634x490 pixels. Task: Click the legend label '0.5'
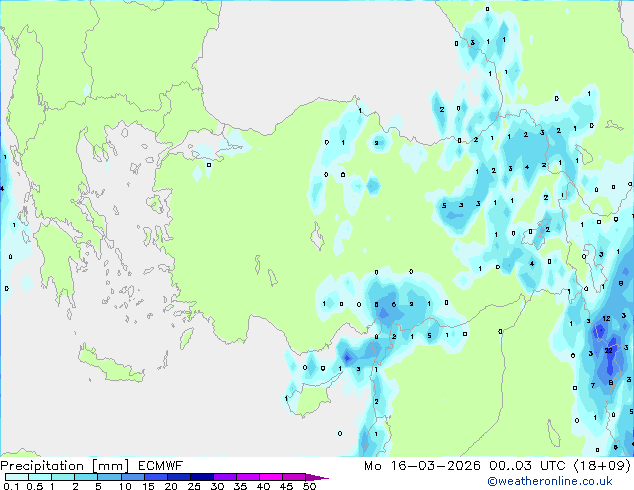click(34, 486)
